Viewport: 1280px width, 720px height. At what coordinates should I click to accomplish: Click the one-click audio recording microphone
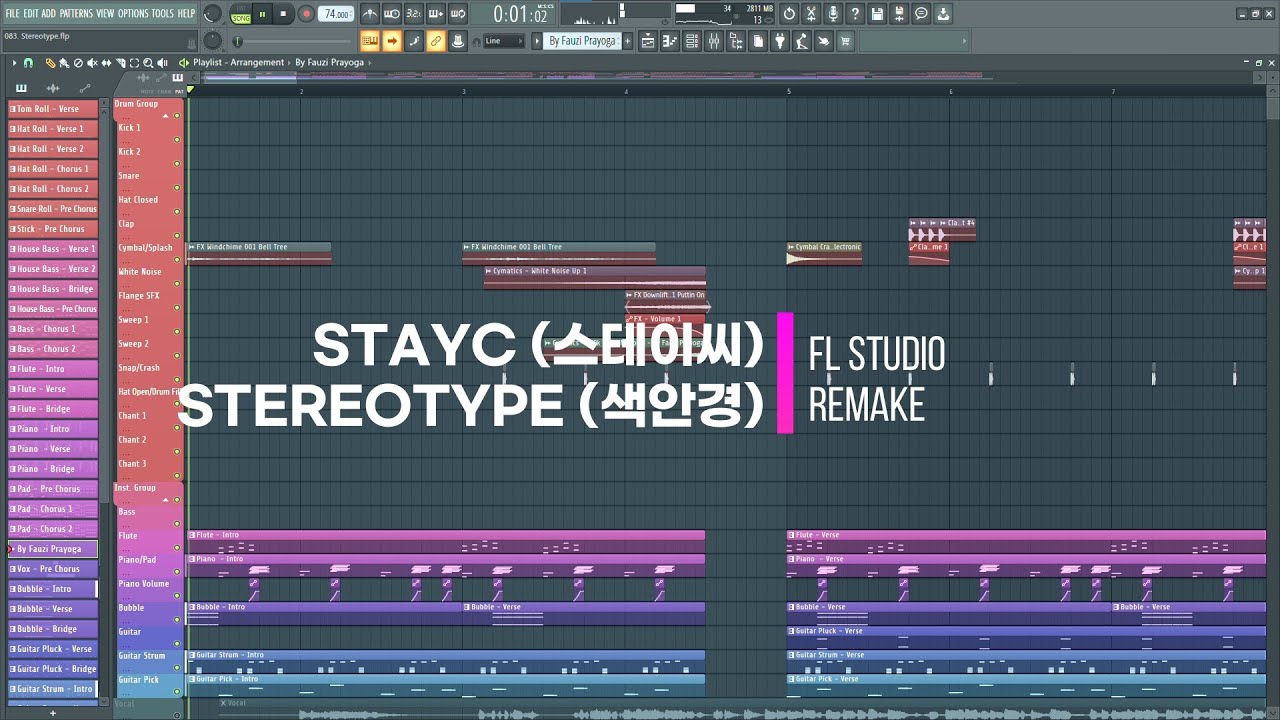pyautogui.click(x=833, y=14)
